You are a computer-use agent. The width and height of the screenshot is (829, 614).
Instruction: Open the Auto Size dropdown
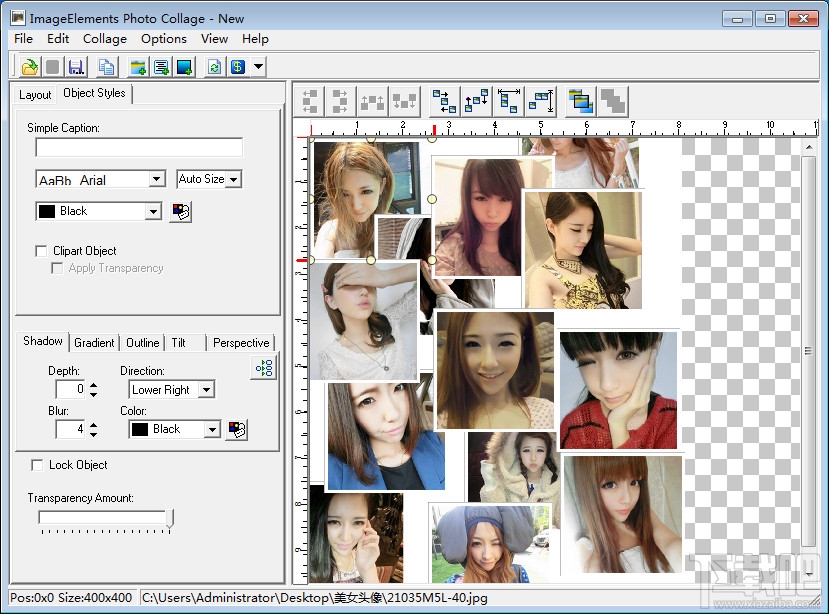point(233,179)
